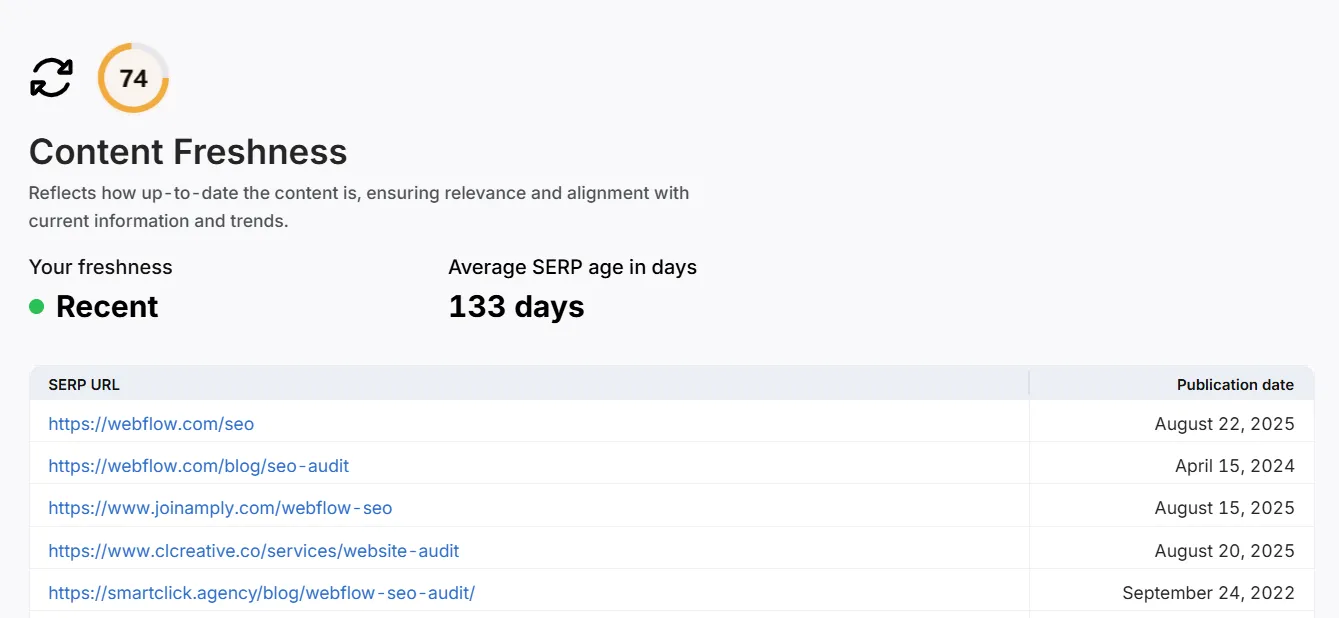
Task: Visit the joinamply.com/webflow-seo page
Action: click(x=220, y=507)
